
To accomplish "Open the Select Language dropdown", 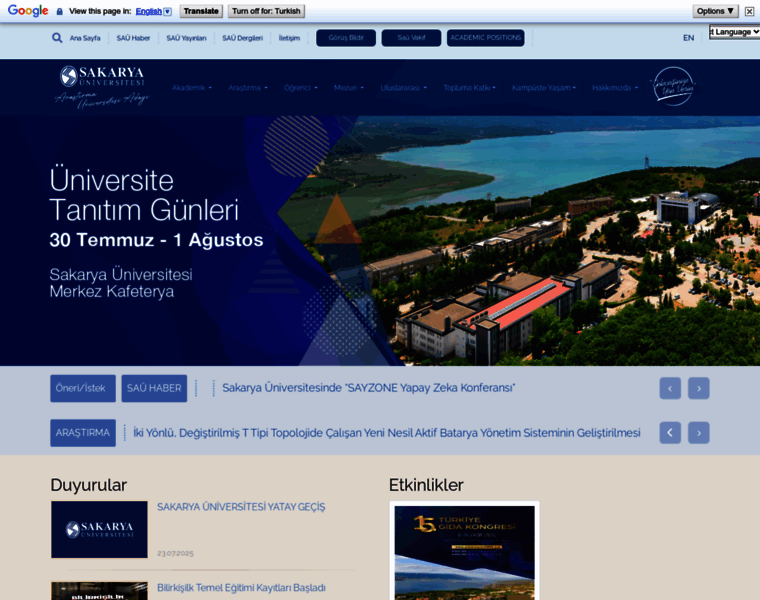I will point(734,32).
